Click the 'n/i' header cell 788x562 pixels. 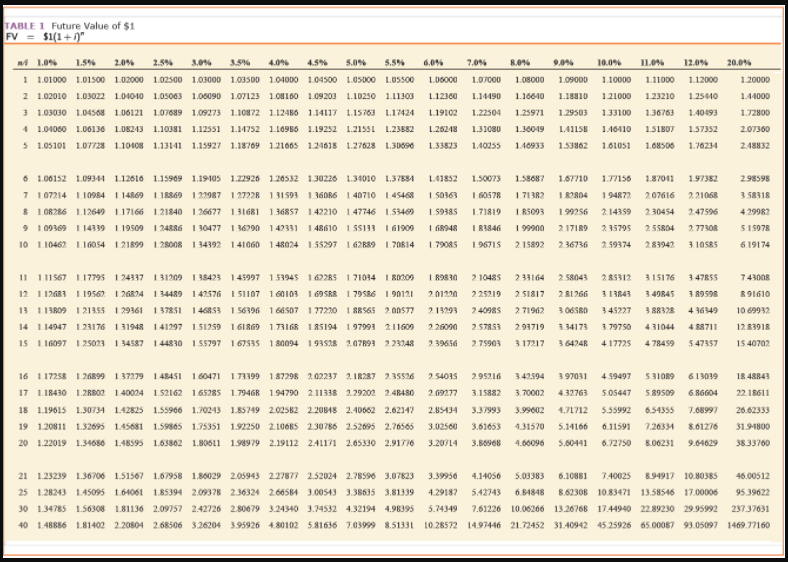click(x=22, y=63)
